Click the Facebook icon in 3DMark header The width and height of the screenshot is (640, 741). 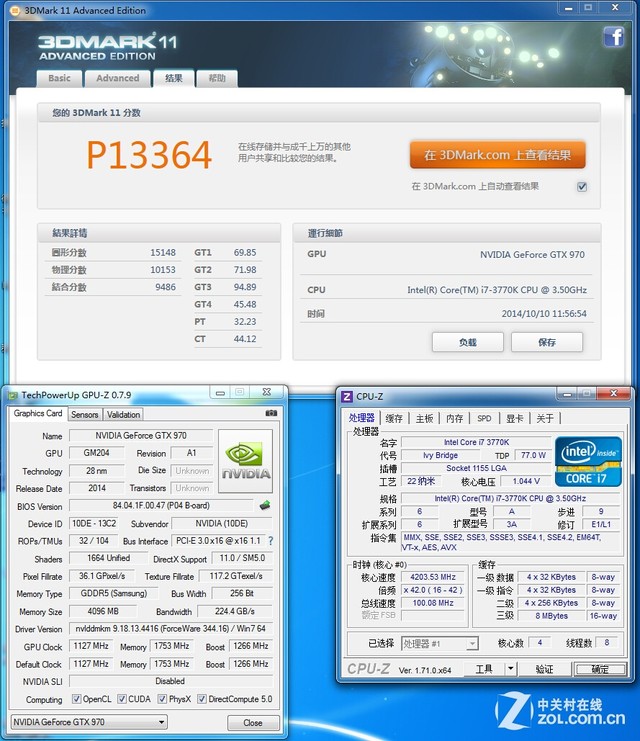(x=614, y=36)
